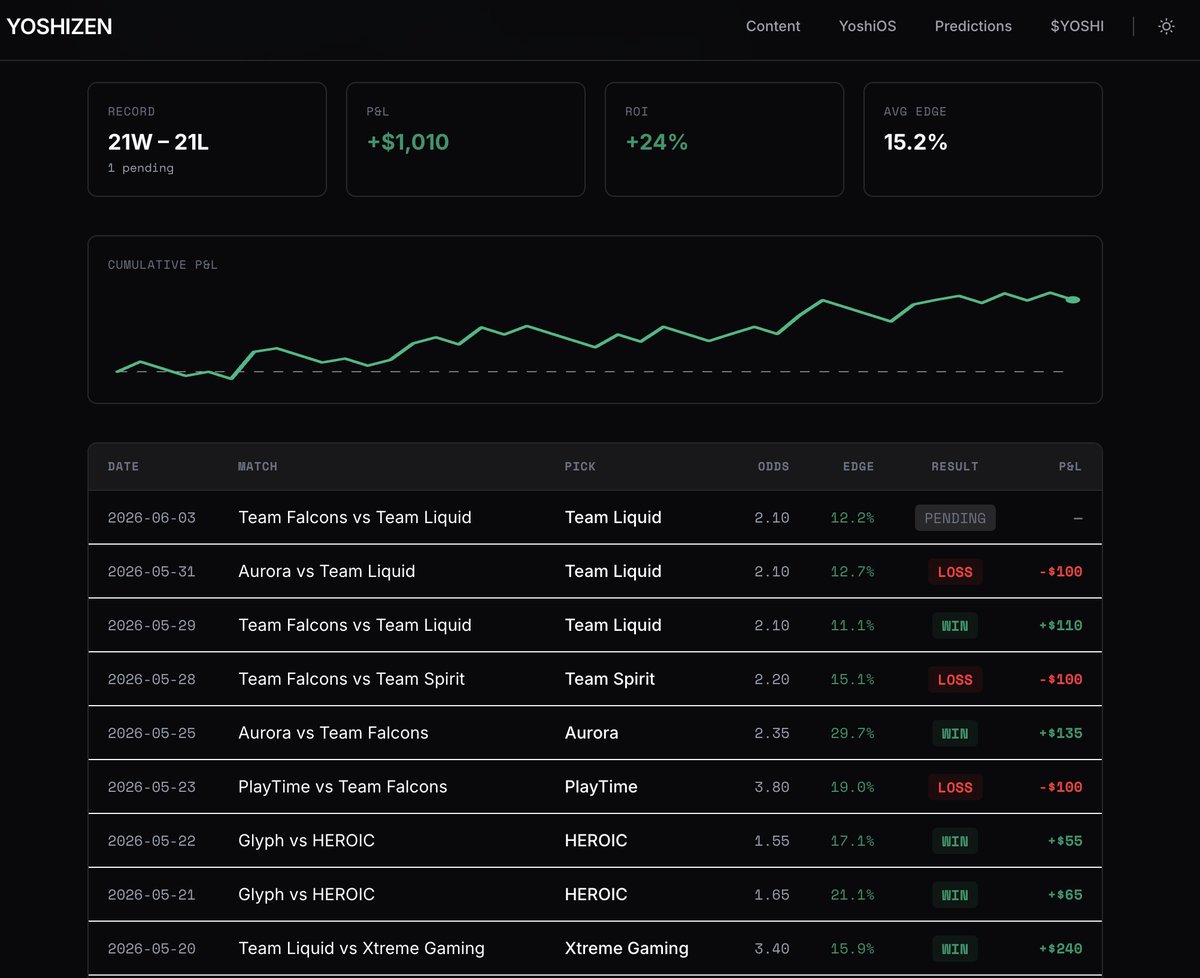Click the P&L column header in the table

[x=1070, y=467]
